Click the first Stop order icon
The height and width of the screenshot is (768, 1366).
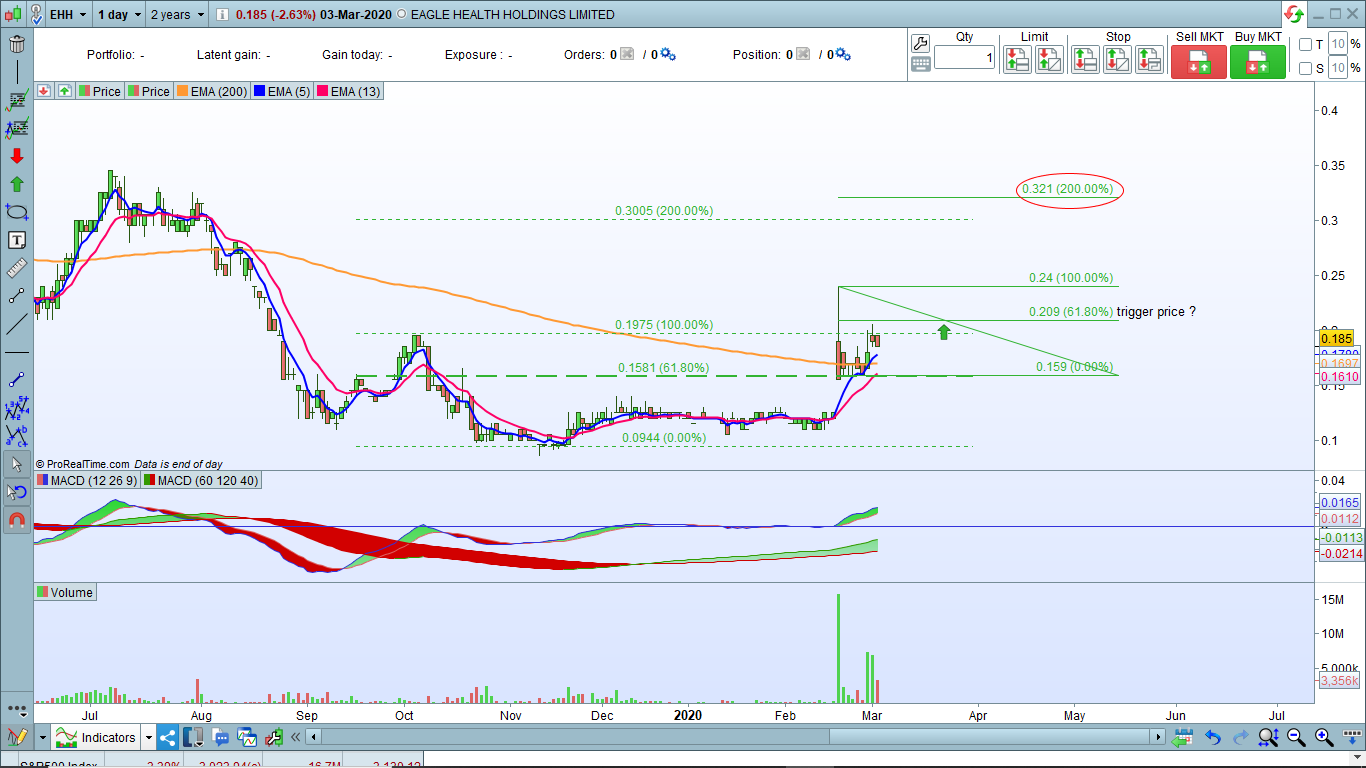pos(1085,59)
